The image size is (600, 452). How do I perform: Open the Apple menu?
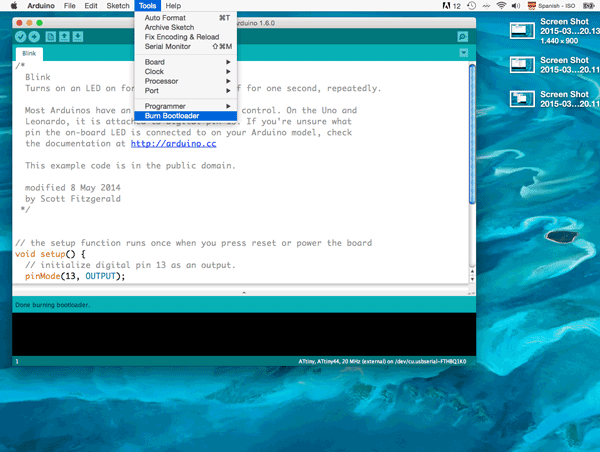point(14,6)
